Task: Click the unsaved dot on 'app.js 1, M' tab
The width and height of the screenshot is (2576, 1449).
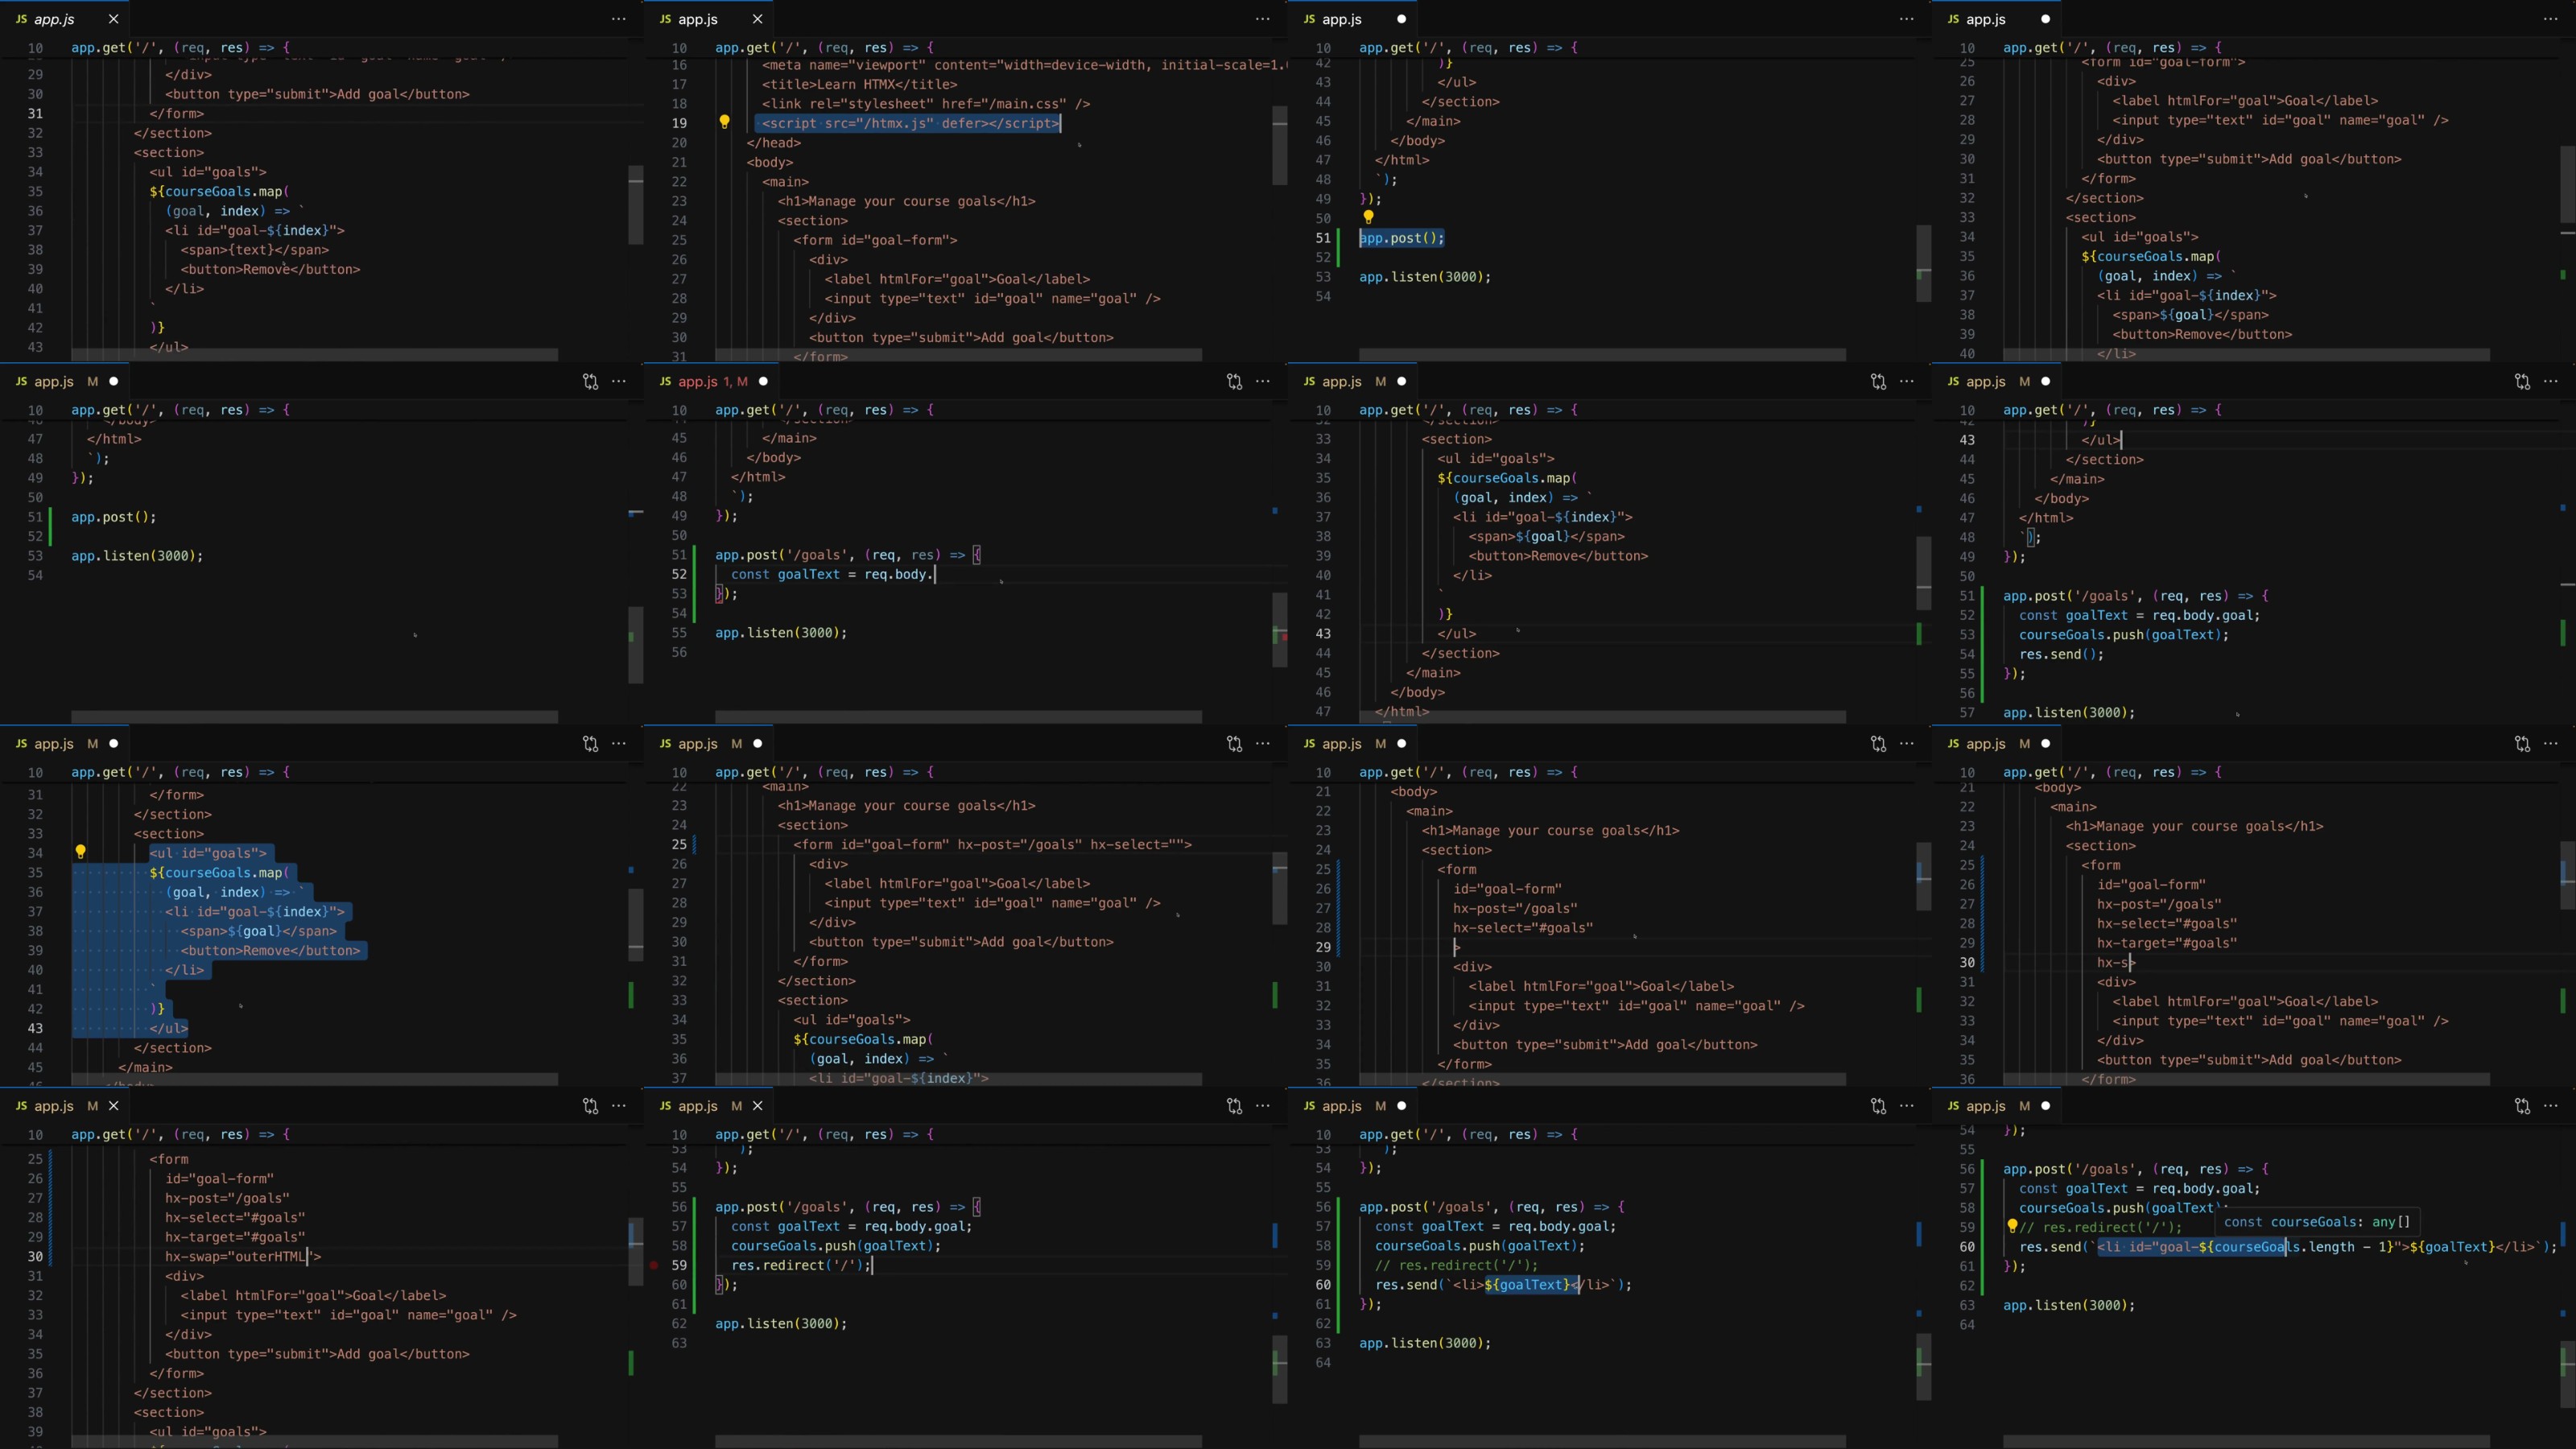Action: tap(763, 381)
